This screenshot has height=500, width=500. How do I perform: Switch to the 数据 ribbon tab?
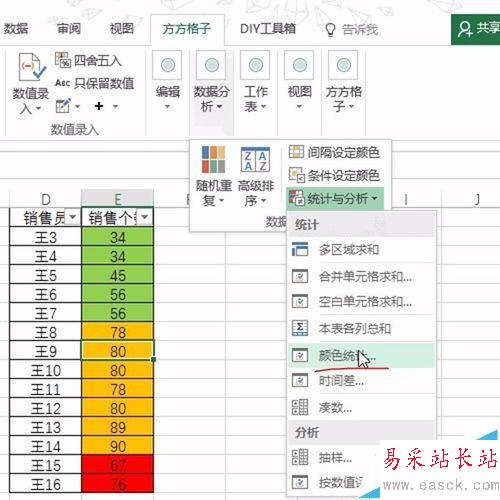click(15, 29)
